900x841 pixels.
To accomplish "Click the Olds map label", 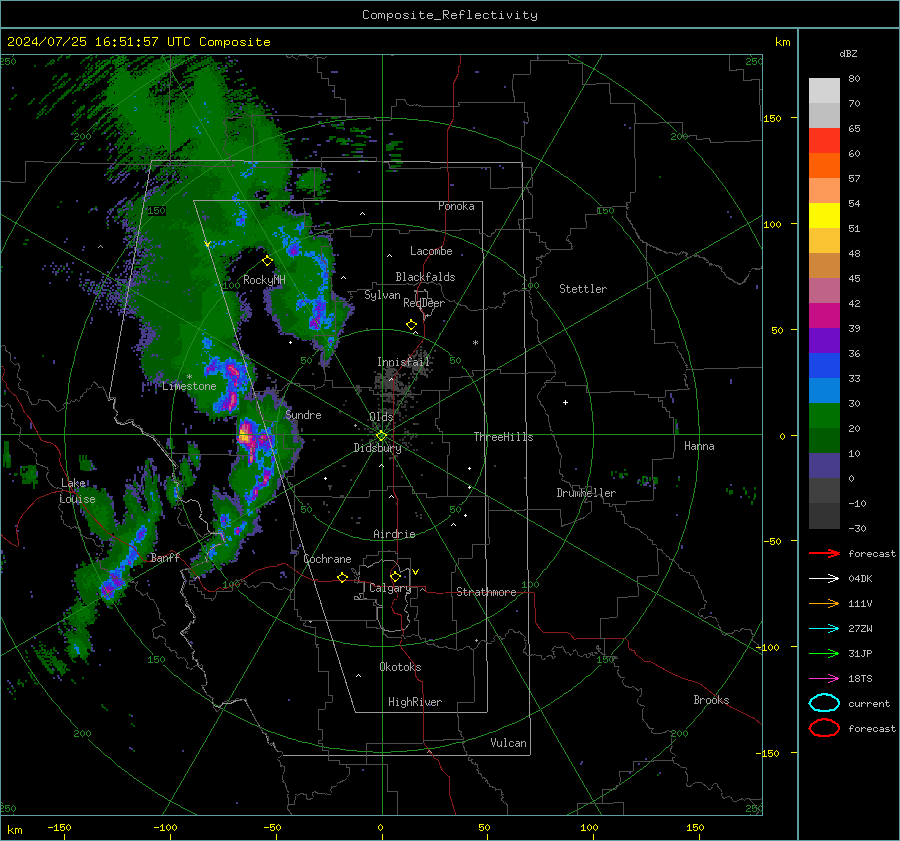I will pyautogui.click(x=381, y=417).
